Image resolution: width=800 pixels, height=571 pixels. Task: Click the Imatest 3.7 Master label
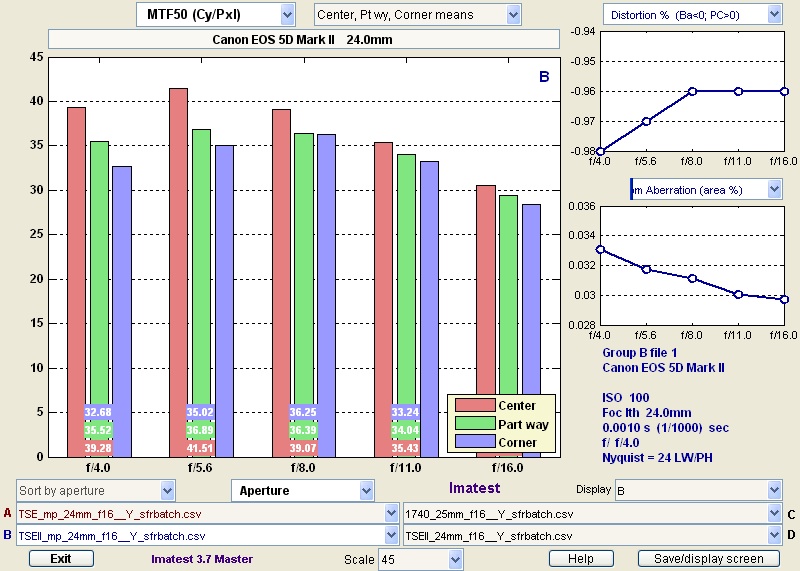click(202, 559)
